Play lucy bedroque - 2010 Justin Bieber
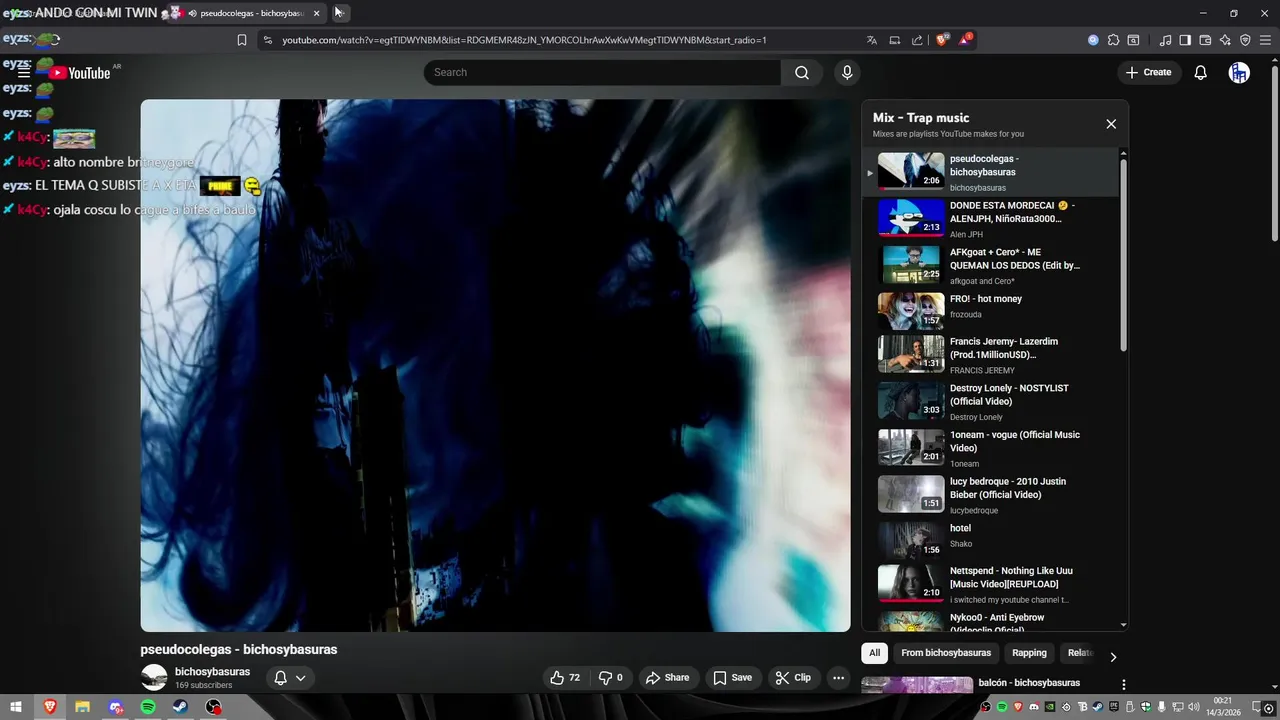 (x=991, y=495)
